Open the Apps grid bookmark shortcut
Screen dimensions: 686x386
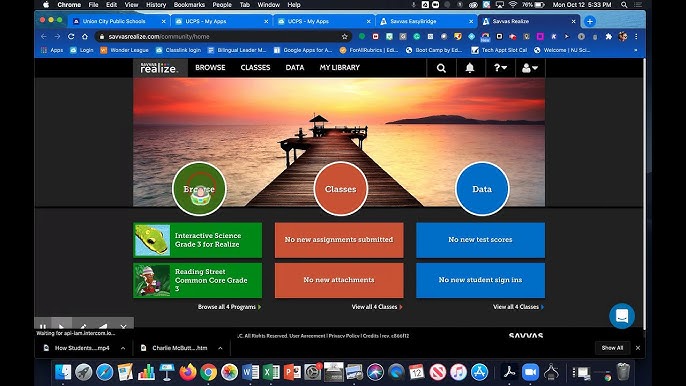pos(52,50)
